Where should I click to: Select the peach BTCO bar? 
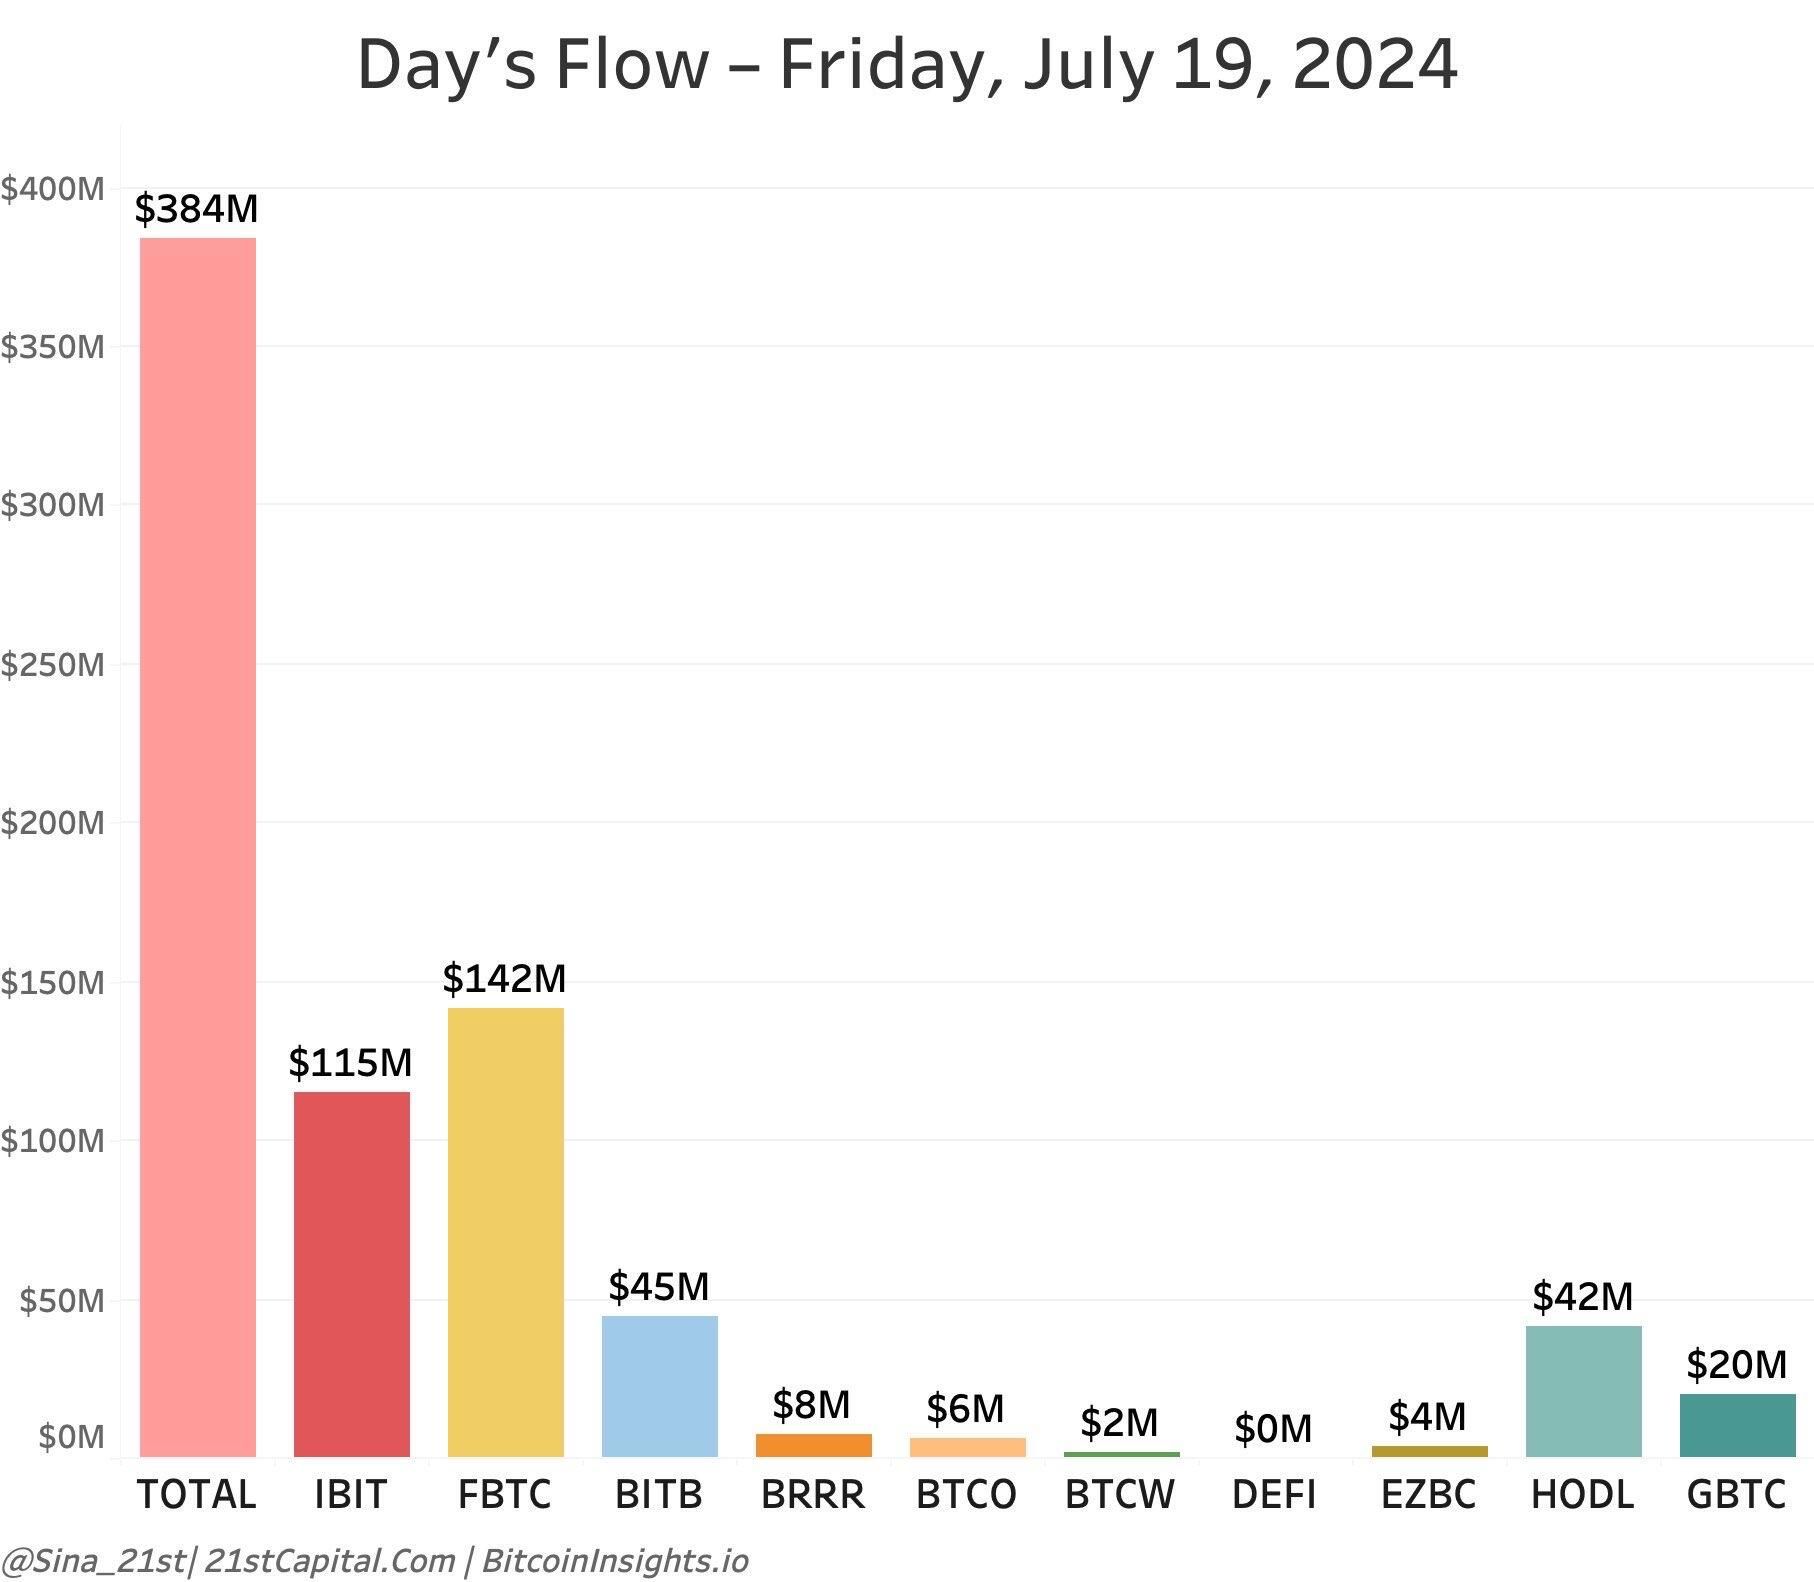click(968, 1447)
